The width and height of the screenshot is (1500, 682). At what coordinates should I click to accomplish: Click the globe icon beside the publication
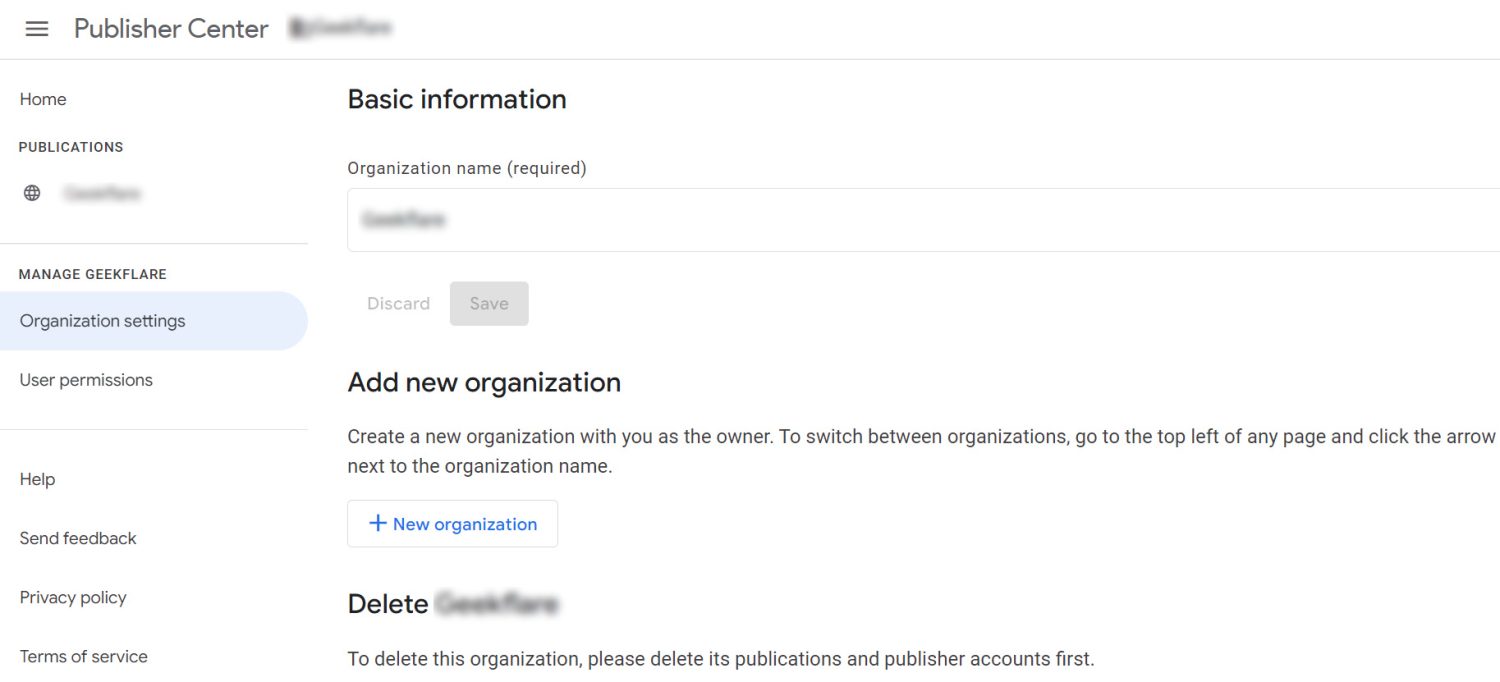coord(32,193)
